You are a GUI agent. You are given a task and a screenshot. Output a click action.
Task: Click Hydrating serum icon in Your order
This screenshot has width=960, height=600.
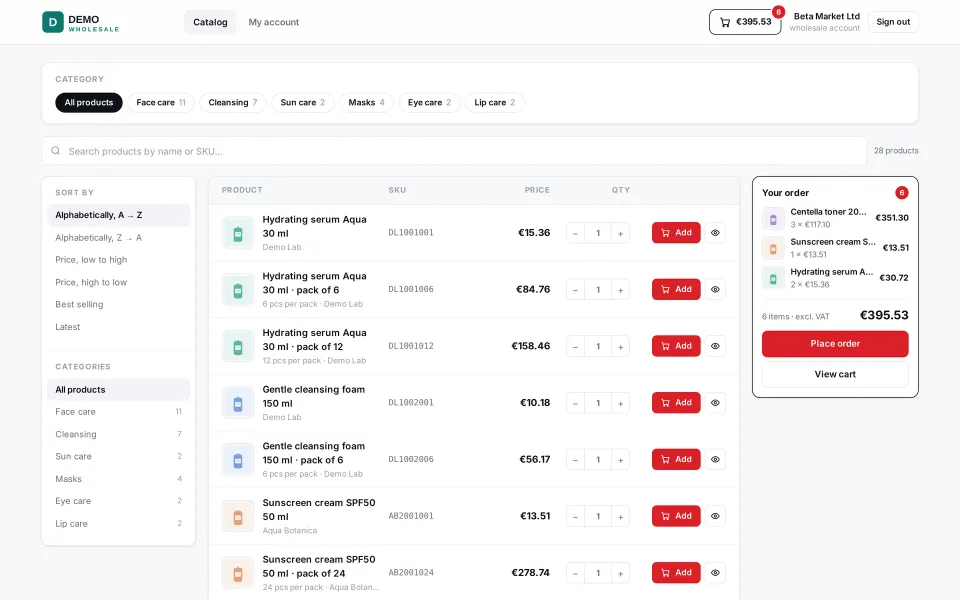(773, 278)
